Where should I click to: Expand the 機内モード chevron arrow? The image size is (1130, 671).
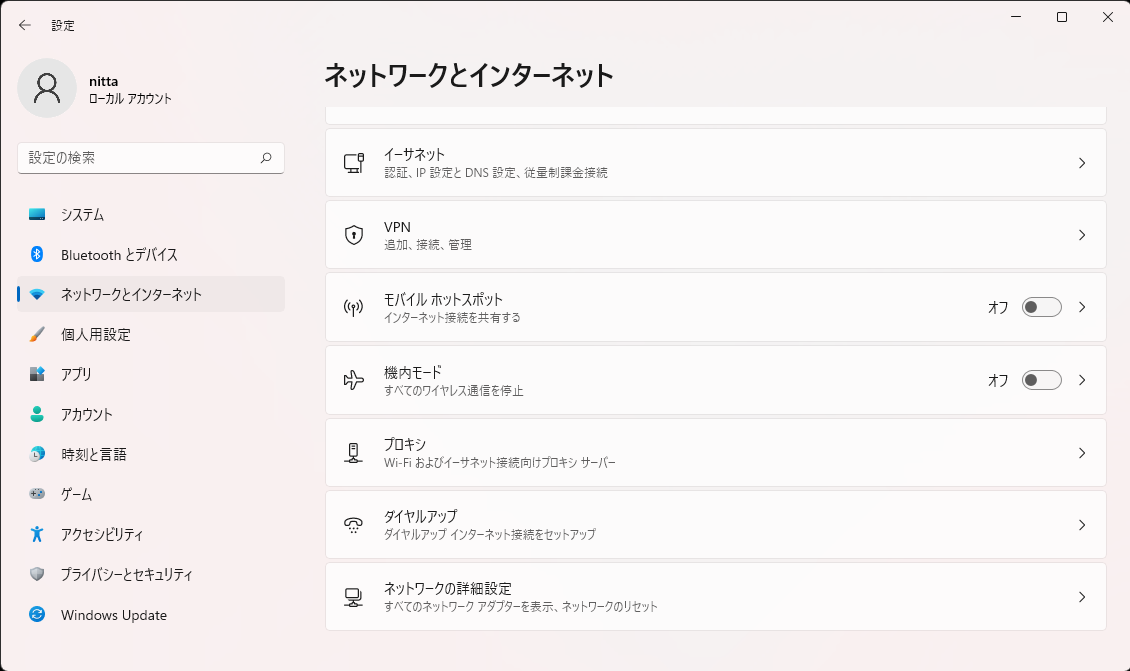pos(1082,380)
